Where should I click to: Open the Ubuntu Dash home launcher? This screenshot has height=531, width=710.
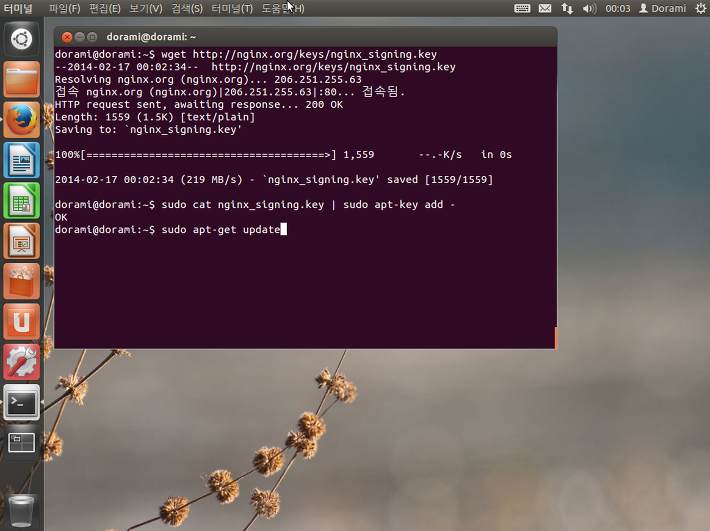click(x=21, y=38)
